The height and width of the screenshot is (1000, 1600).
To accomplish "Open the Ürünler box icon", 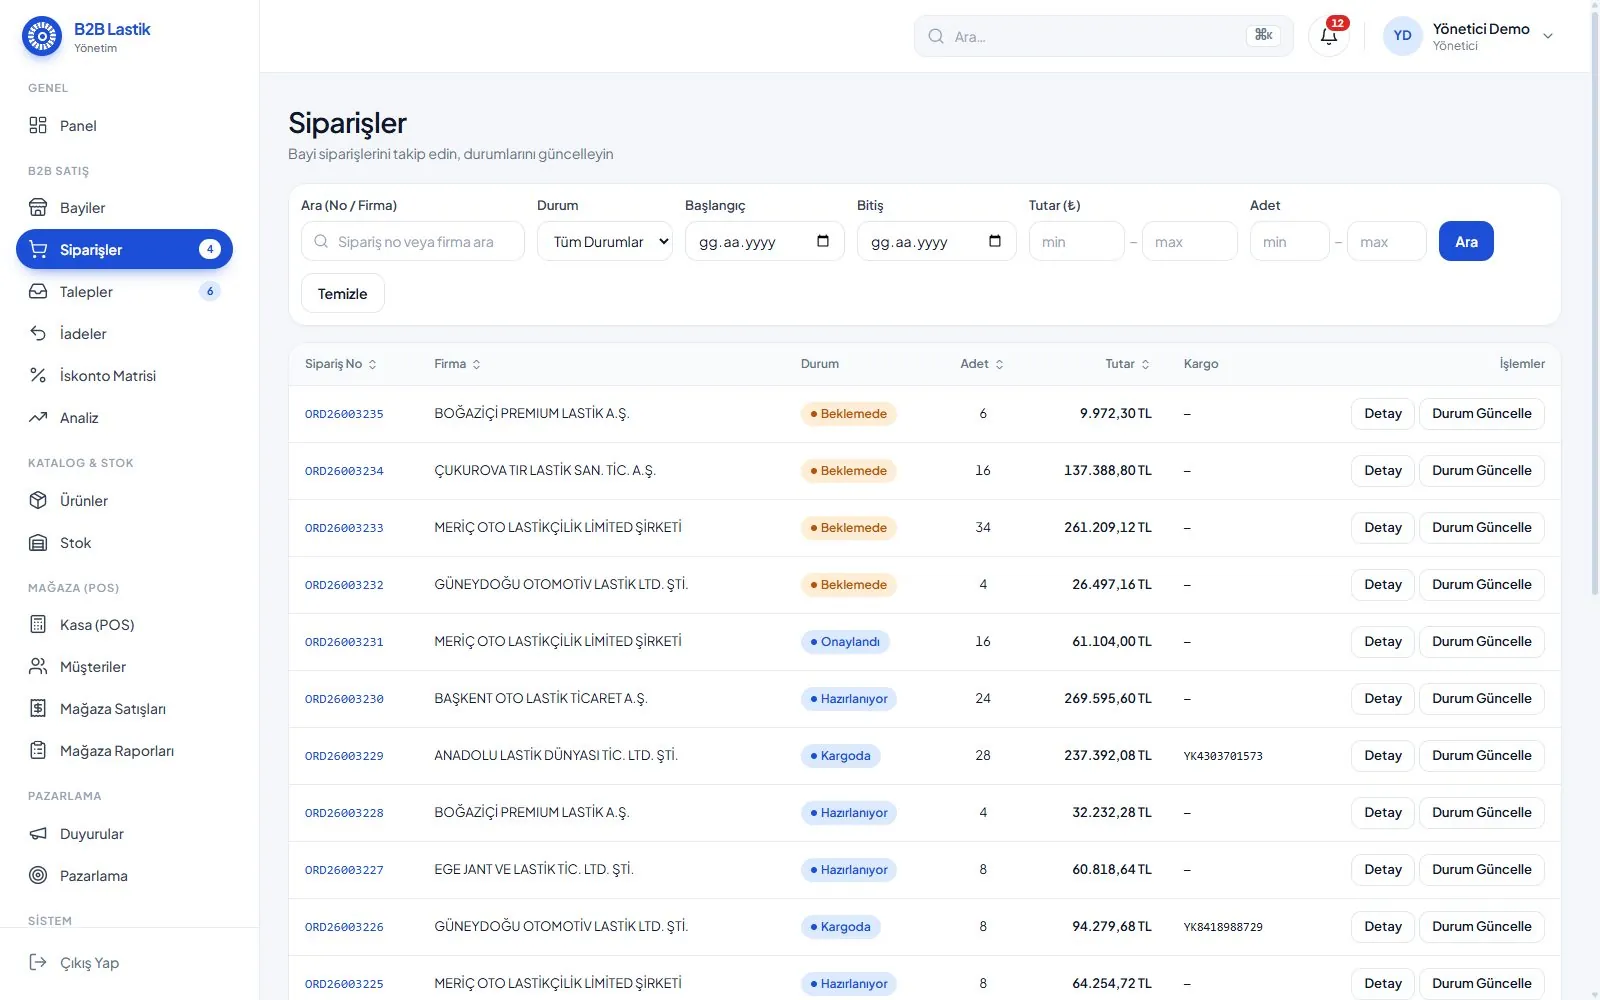I will coord(38,500).
